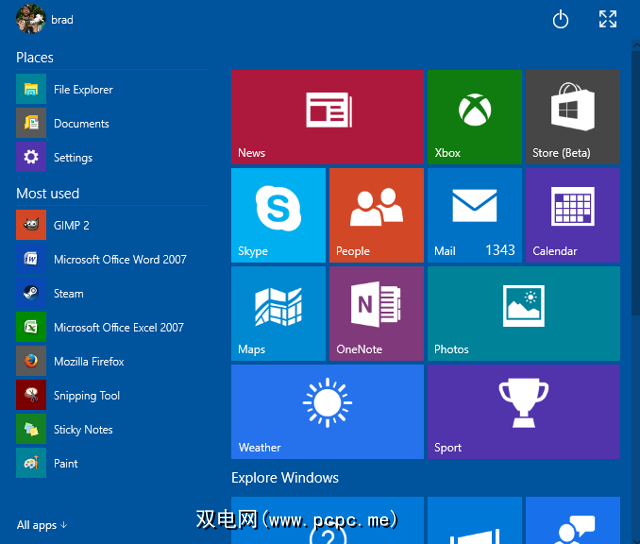Screen dimensions: 640x544
Task: Open the News tile
Action: [x=327, y=117]
